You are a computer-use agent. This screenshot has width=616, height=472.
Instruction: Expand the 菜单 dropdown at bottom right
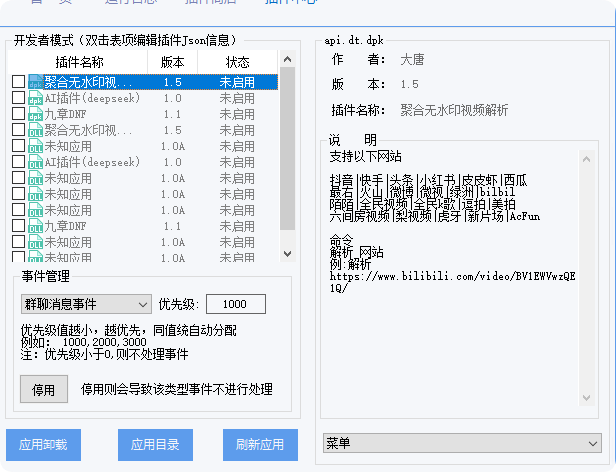coord(461,442)
